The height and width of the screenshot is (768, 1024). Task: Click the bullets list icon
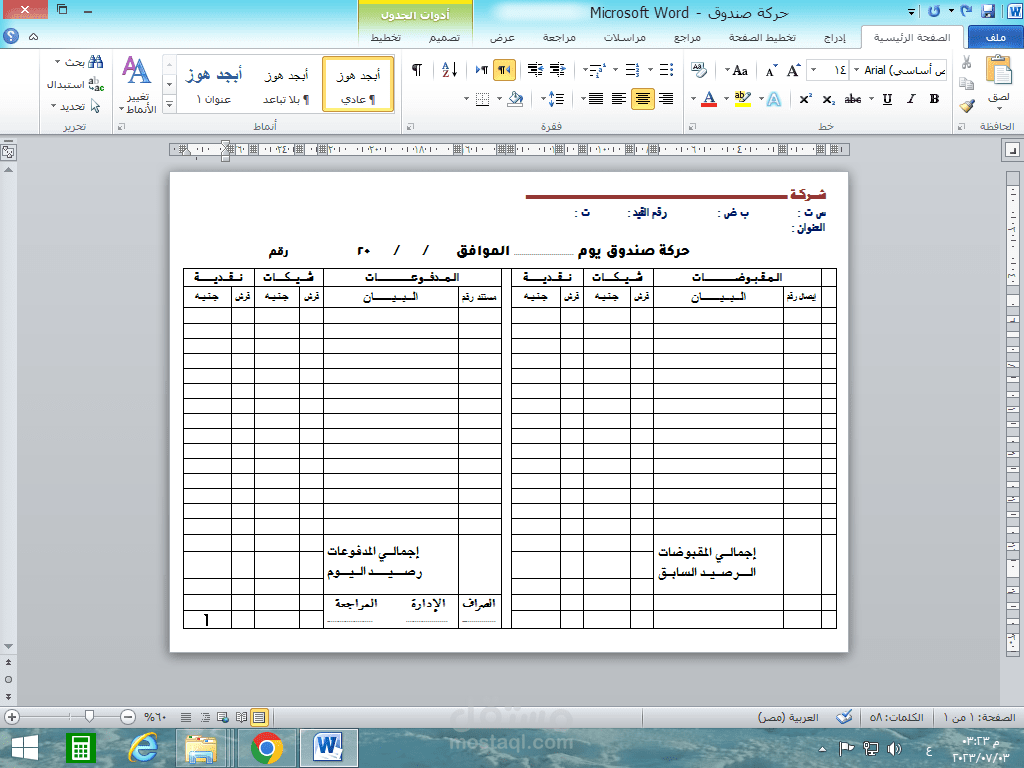point(666,70)
